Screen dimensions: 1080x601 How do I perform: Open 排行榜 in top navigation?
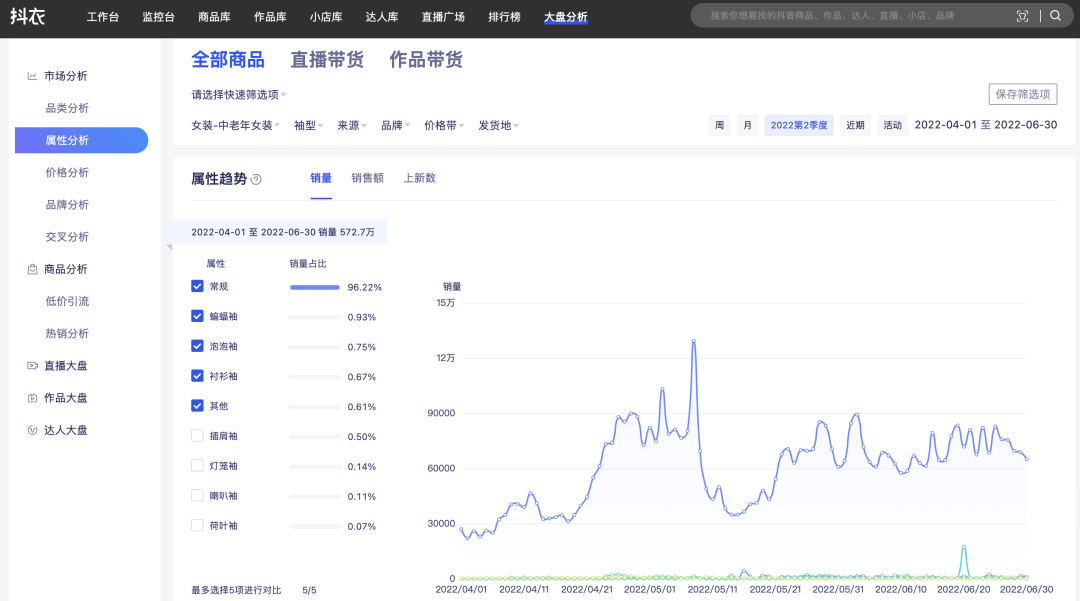pyautogui.click(x=504, y=17)
